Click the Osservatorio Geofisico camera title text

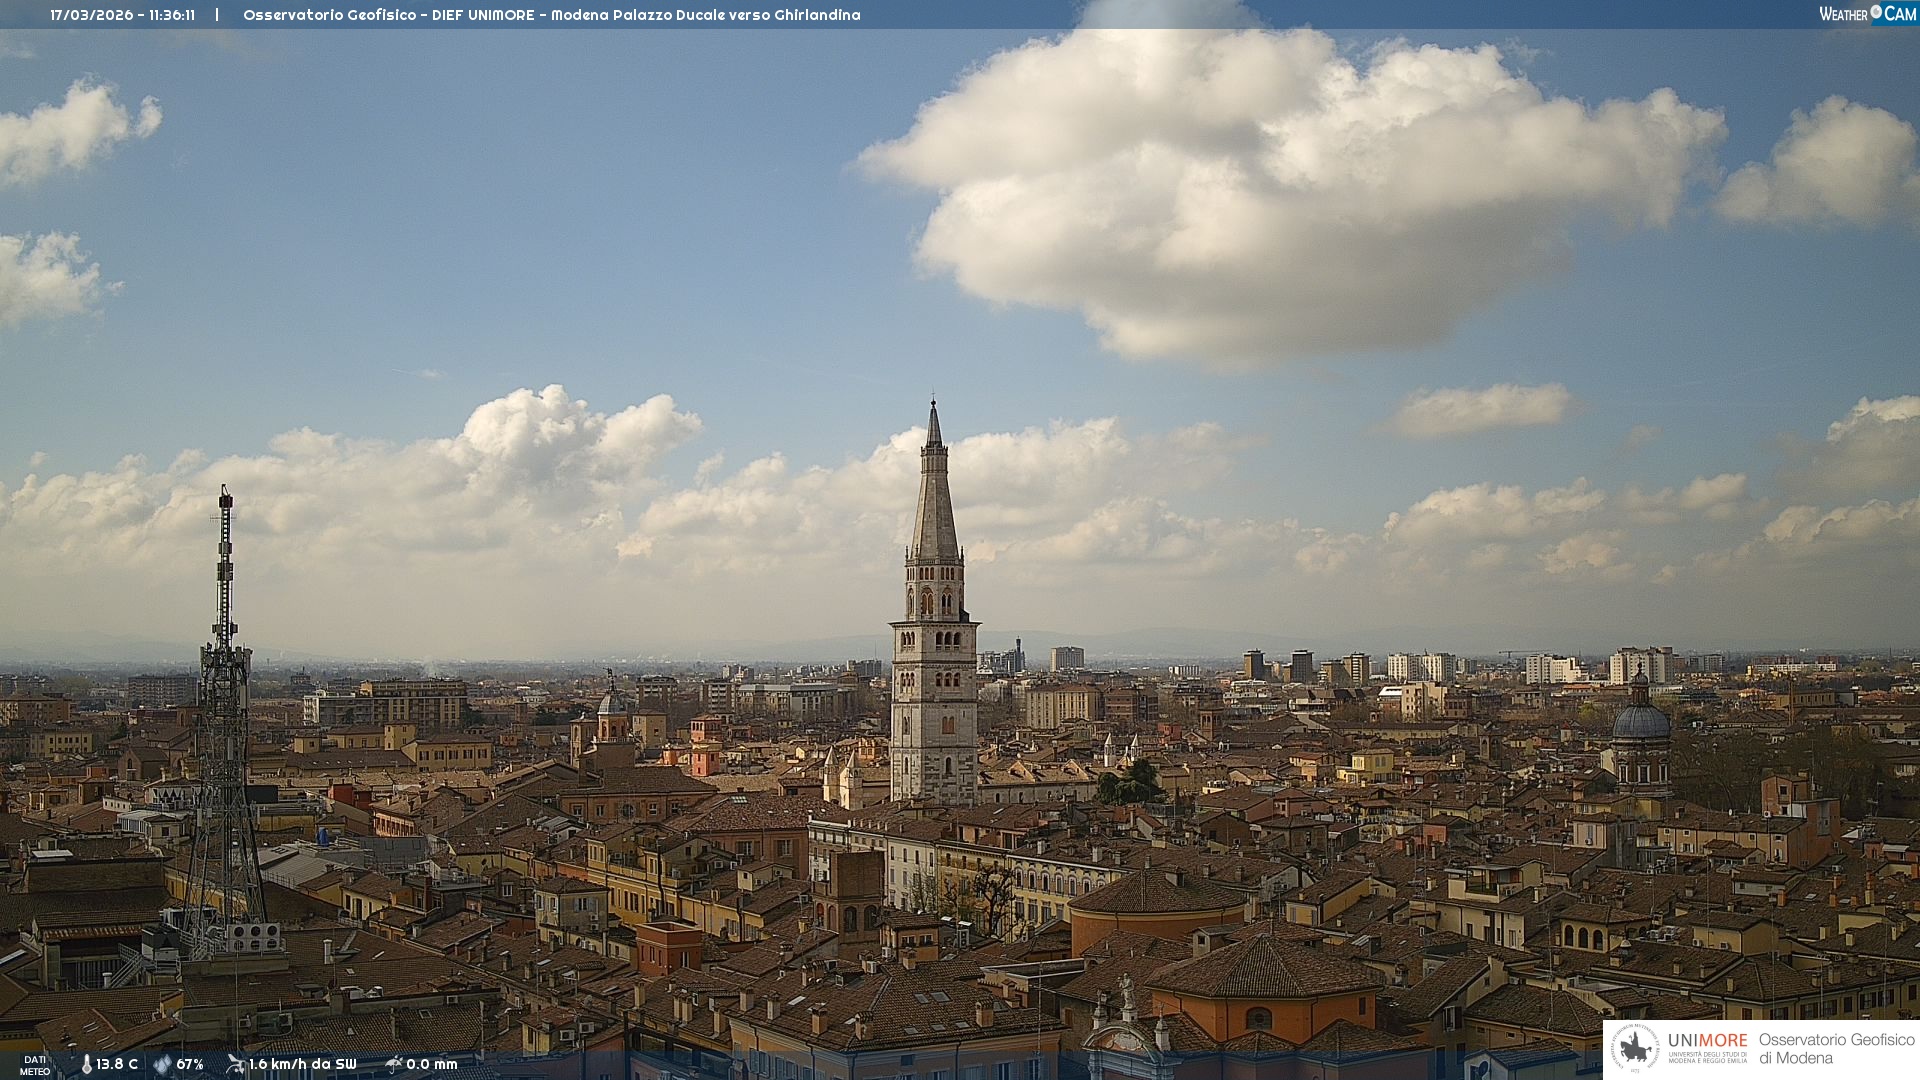pos(551,15)
